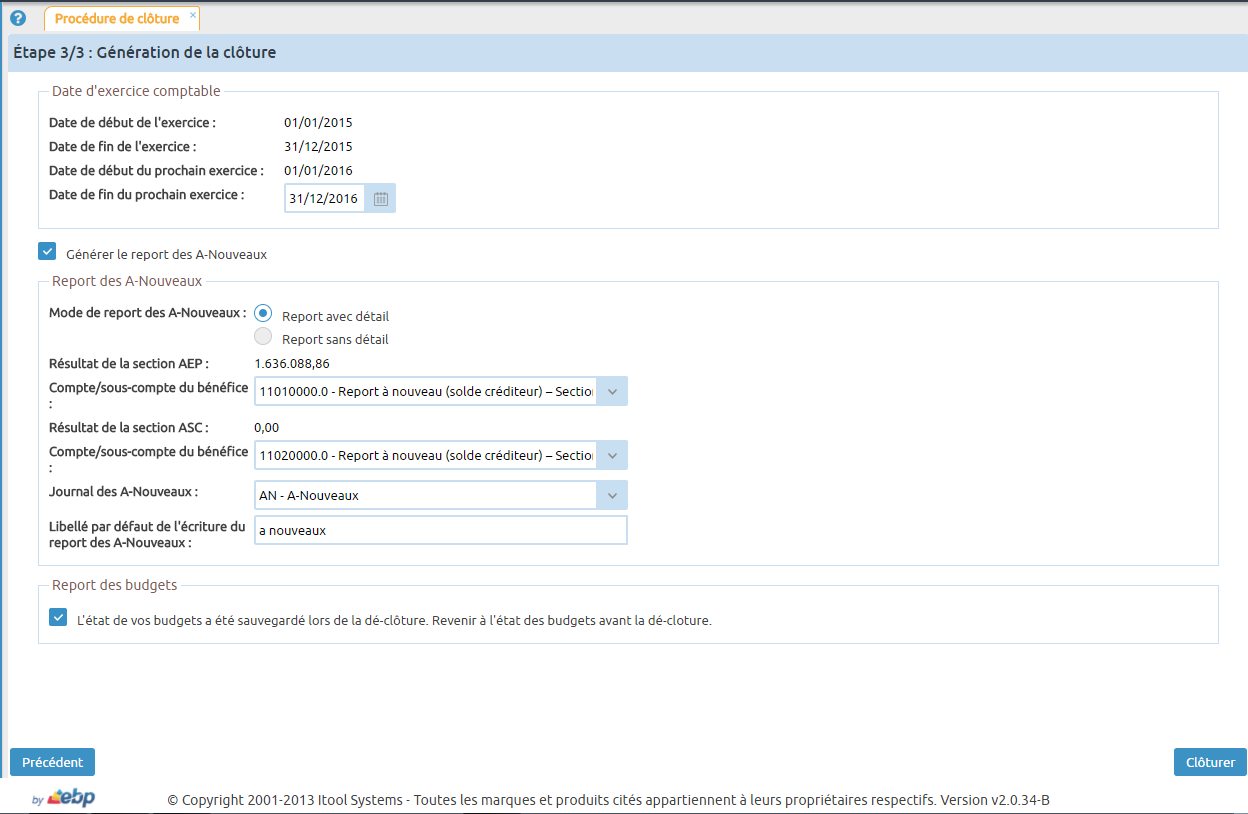Uncheck the budget state restoration checkbox
The height and width of the screenshot is (814, 1248).
[58, 618]
